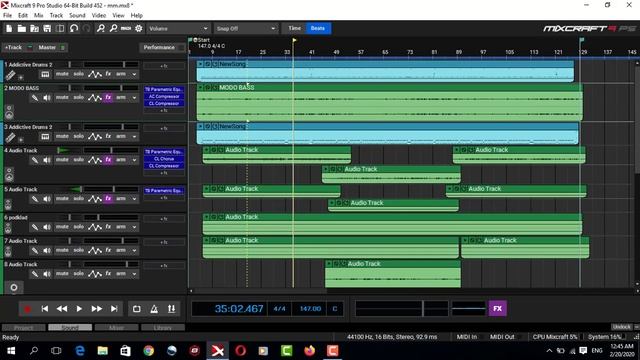This screenshot has height=360, width=640.
Task: Open the File menu
Action: (x=7, y=15)
